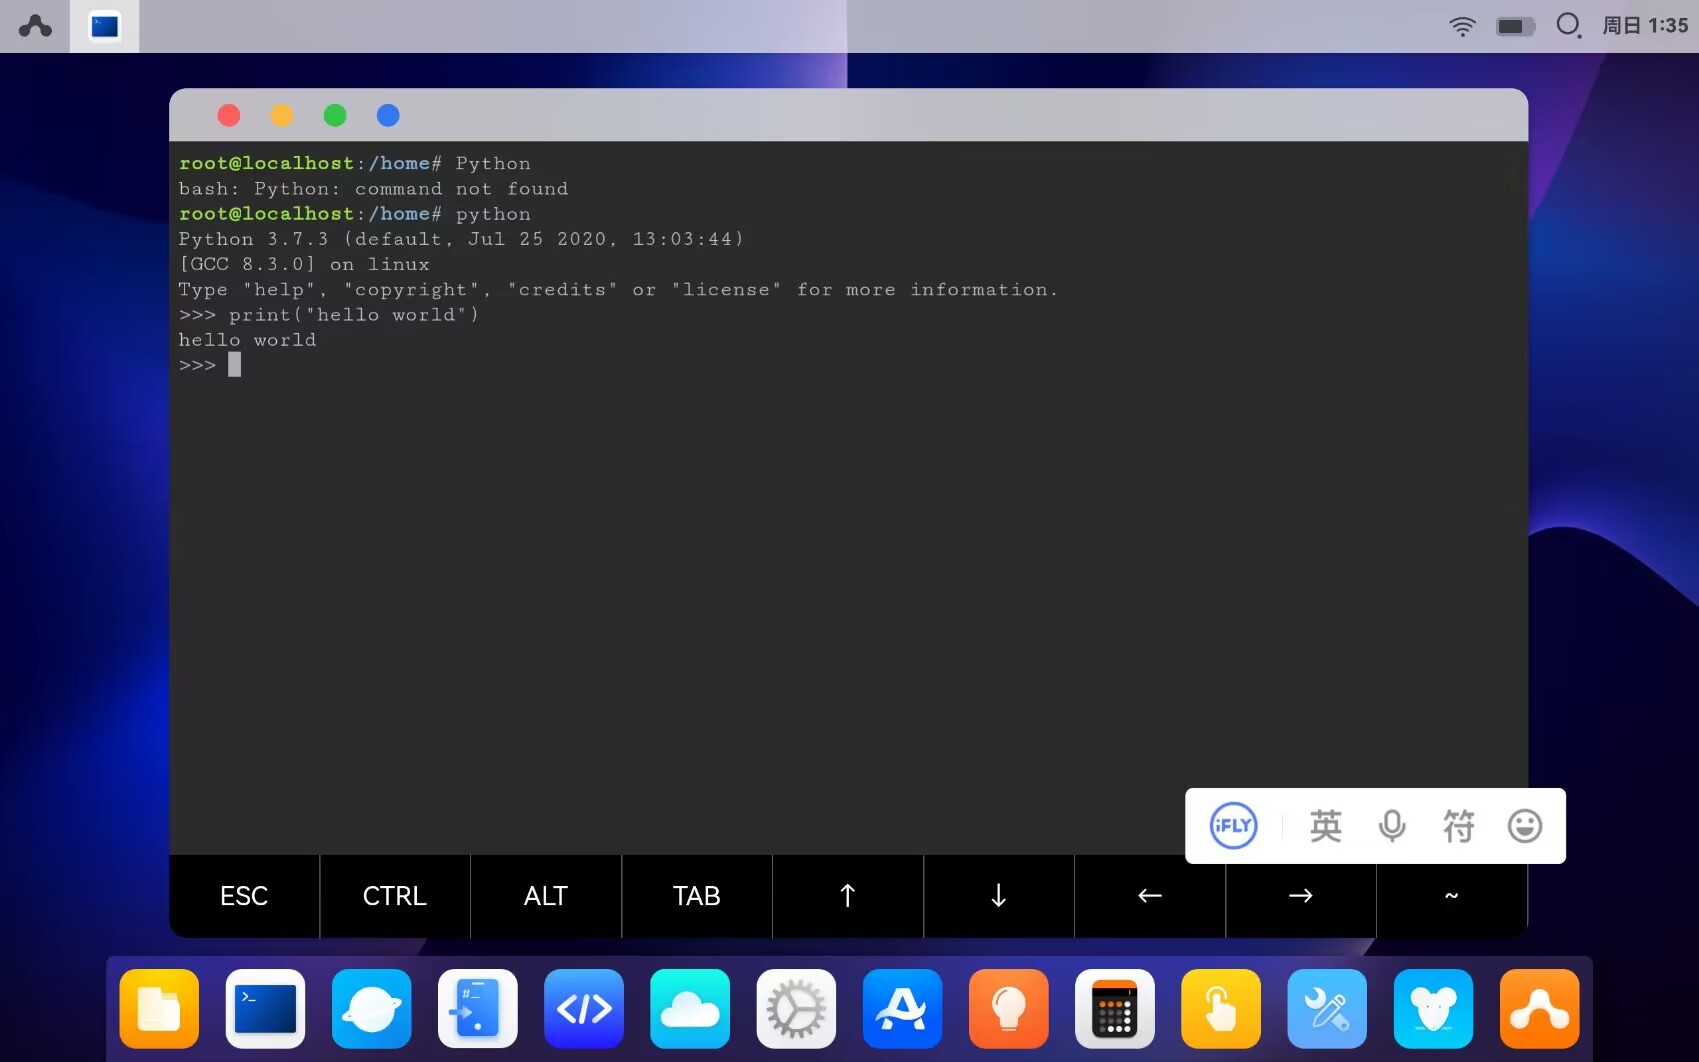Open the cloud app in dock
This screenshot has width=1699, height=1062.
(690, 1009)
